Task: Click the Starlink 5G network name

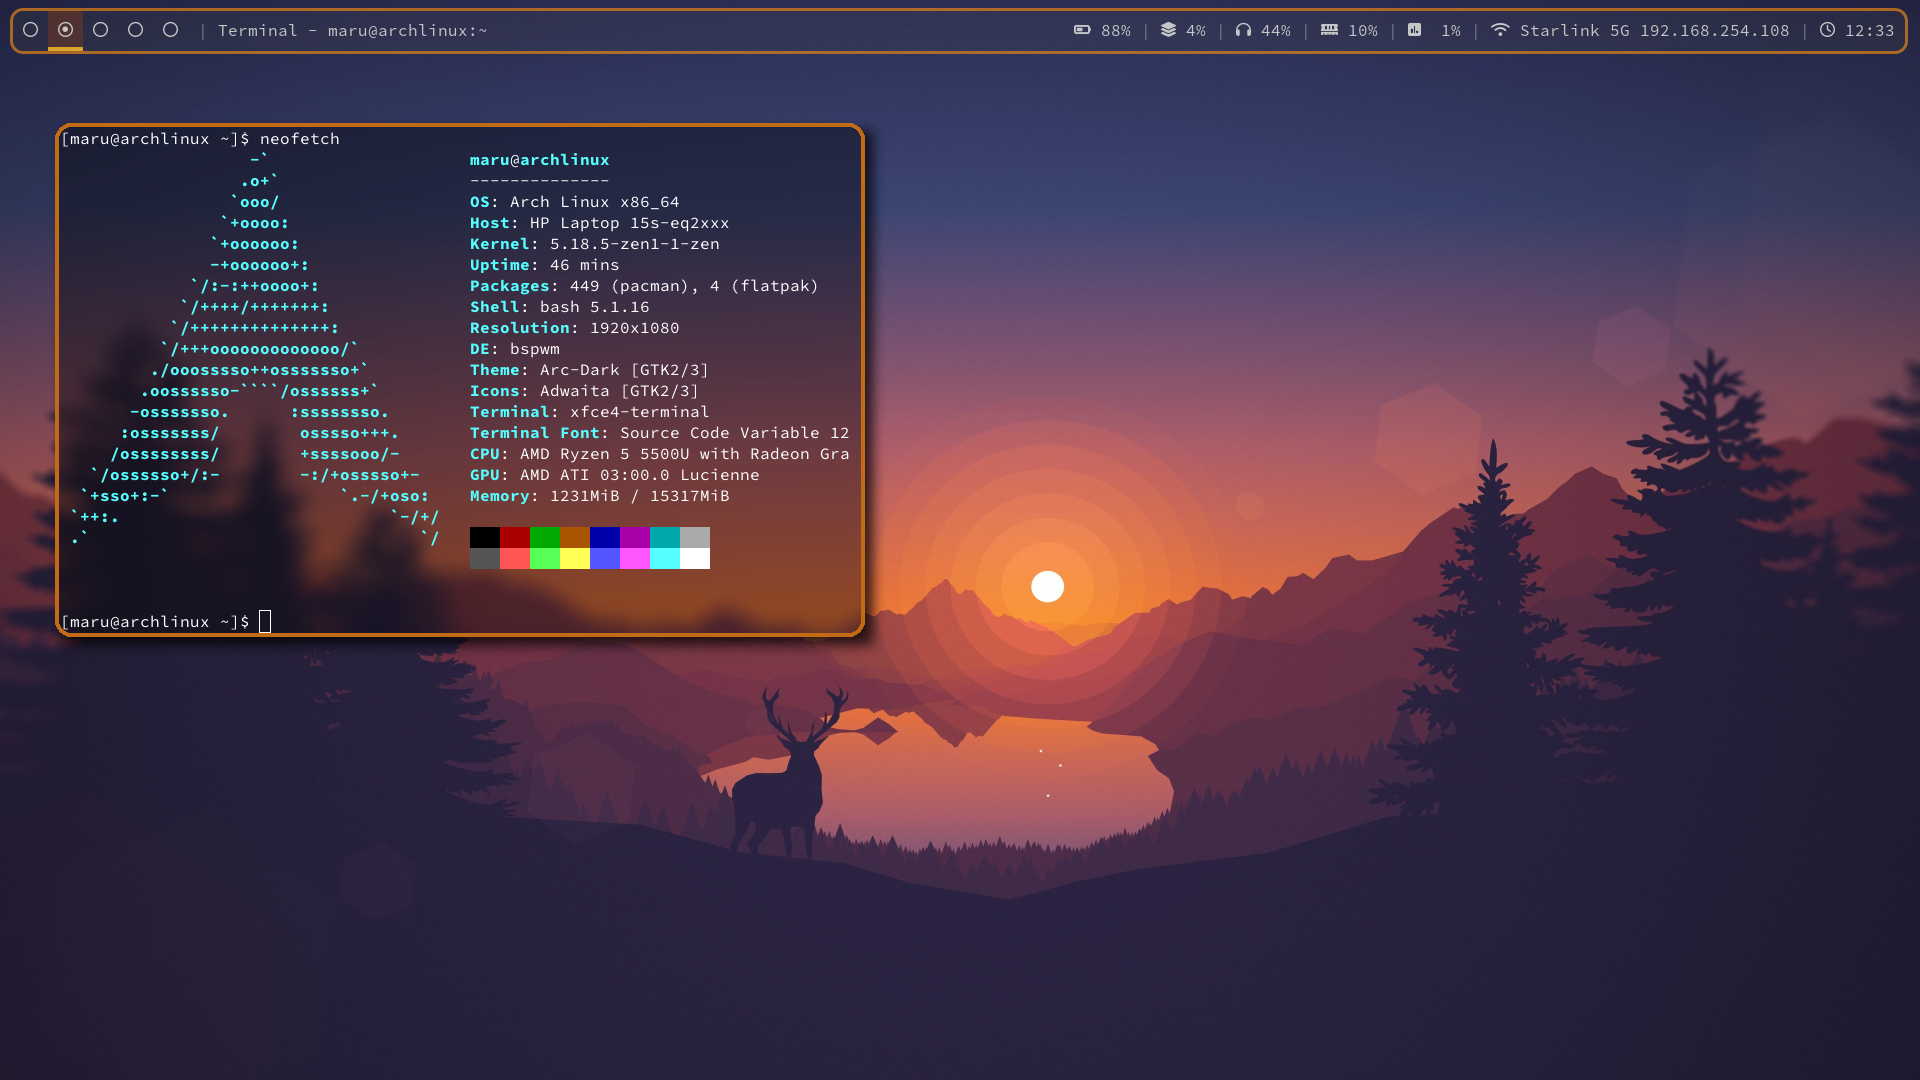Action: pos(1572,30)
